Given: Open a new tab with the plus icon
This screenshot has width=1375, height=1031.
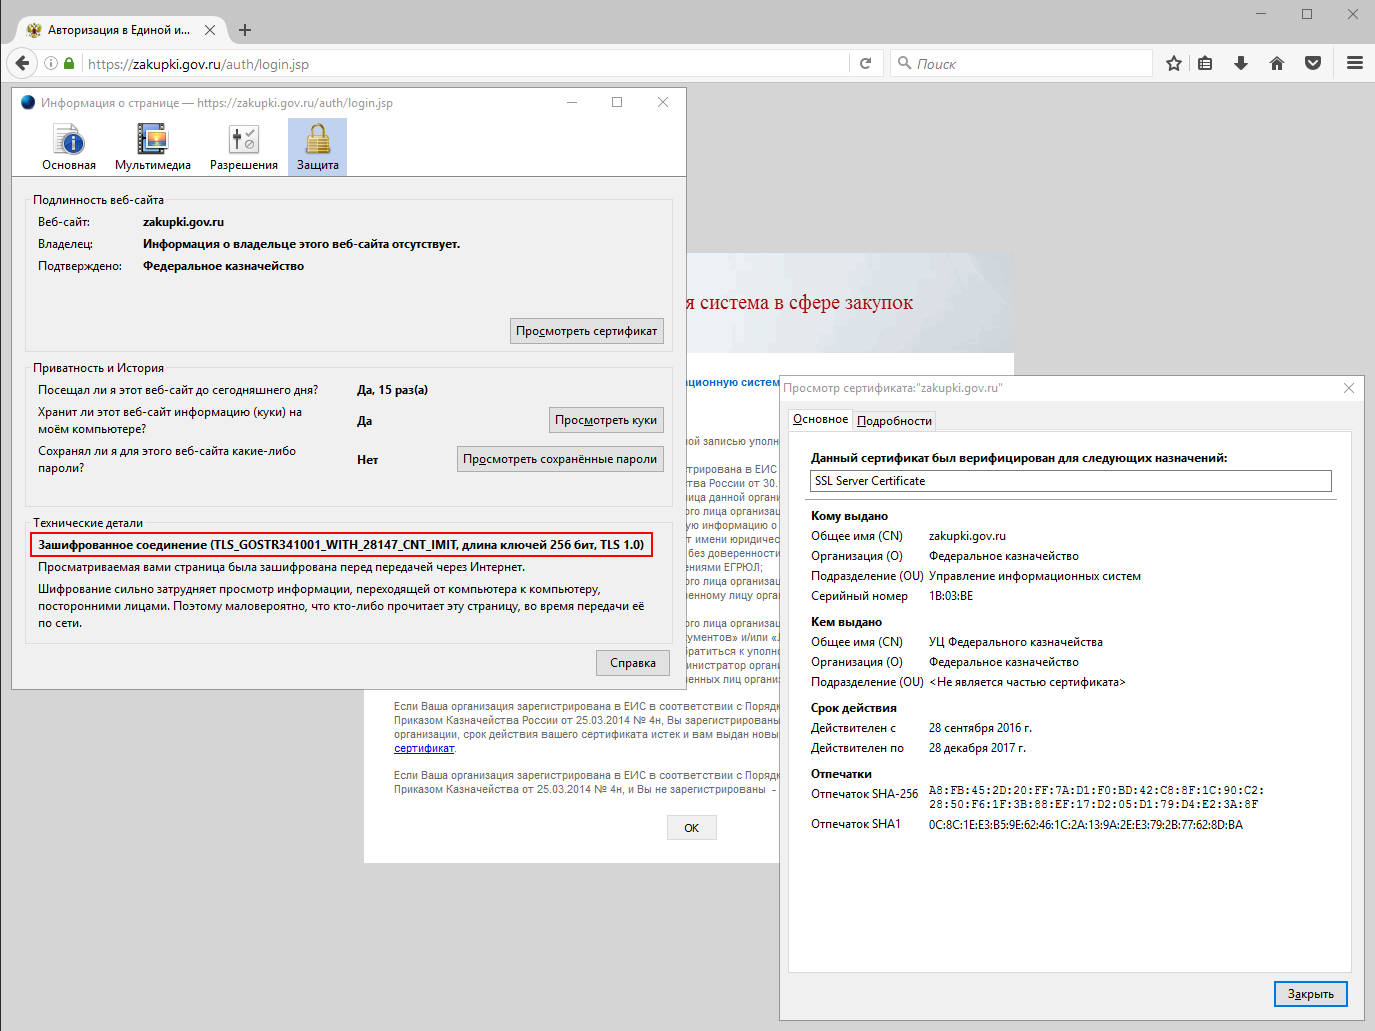Looking at the screenshot, I should pyautogui.click(x=245, y=30).
